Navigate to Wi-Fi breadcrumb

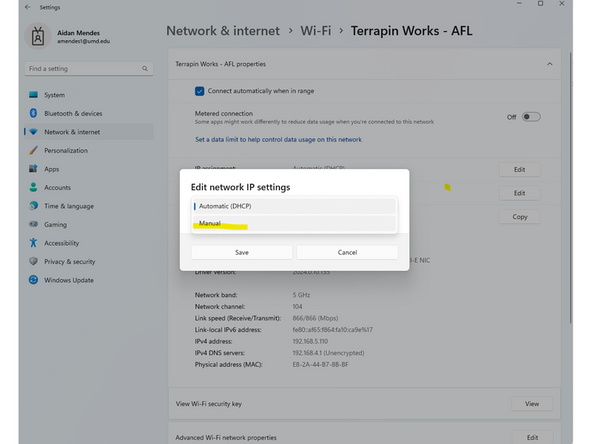pyautogui.click(x=316, y=31)
